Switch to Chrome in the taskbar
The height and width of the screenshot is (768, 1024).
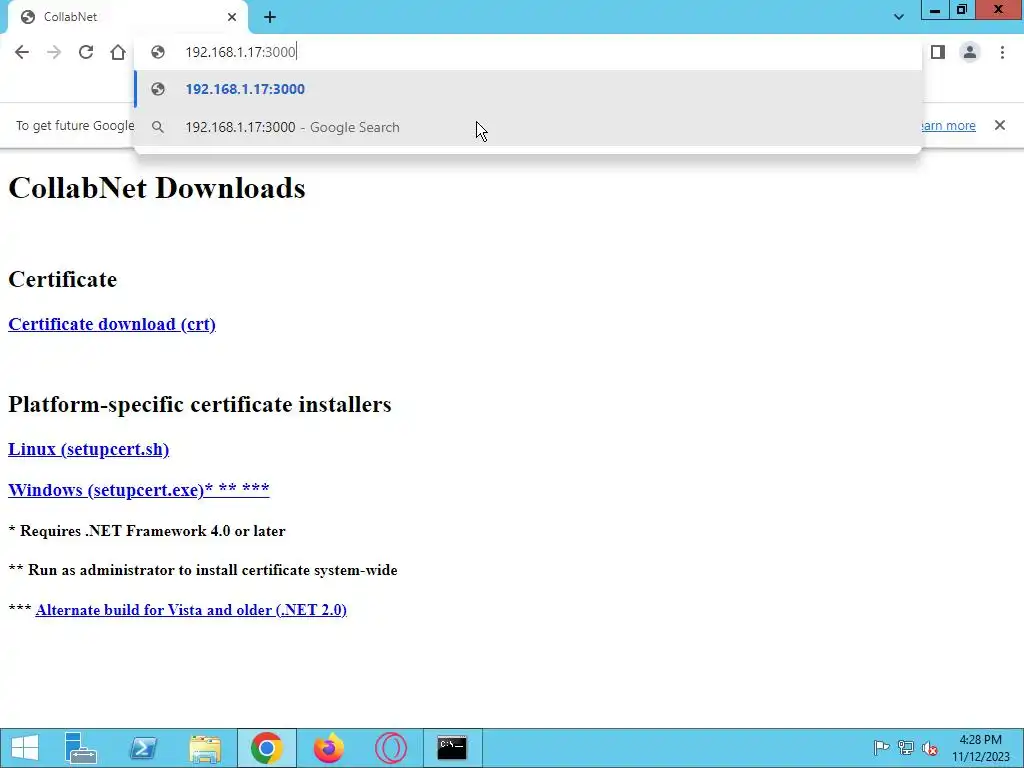[x=266, y=748]
